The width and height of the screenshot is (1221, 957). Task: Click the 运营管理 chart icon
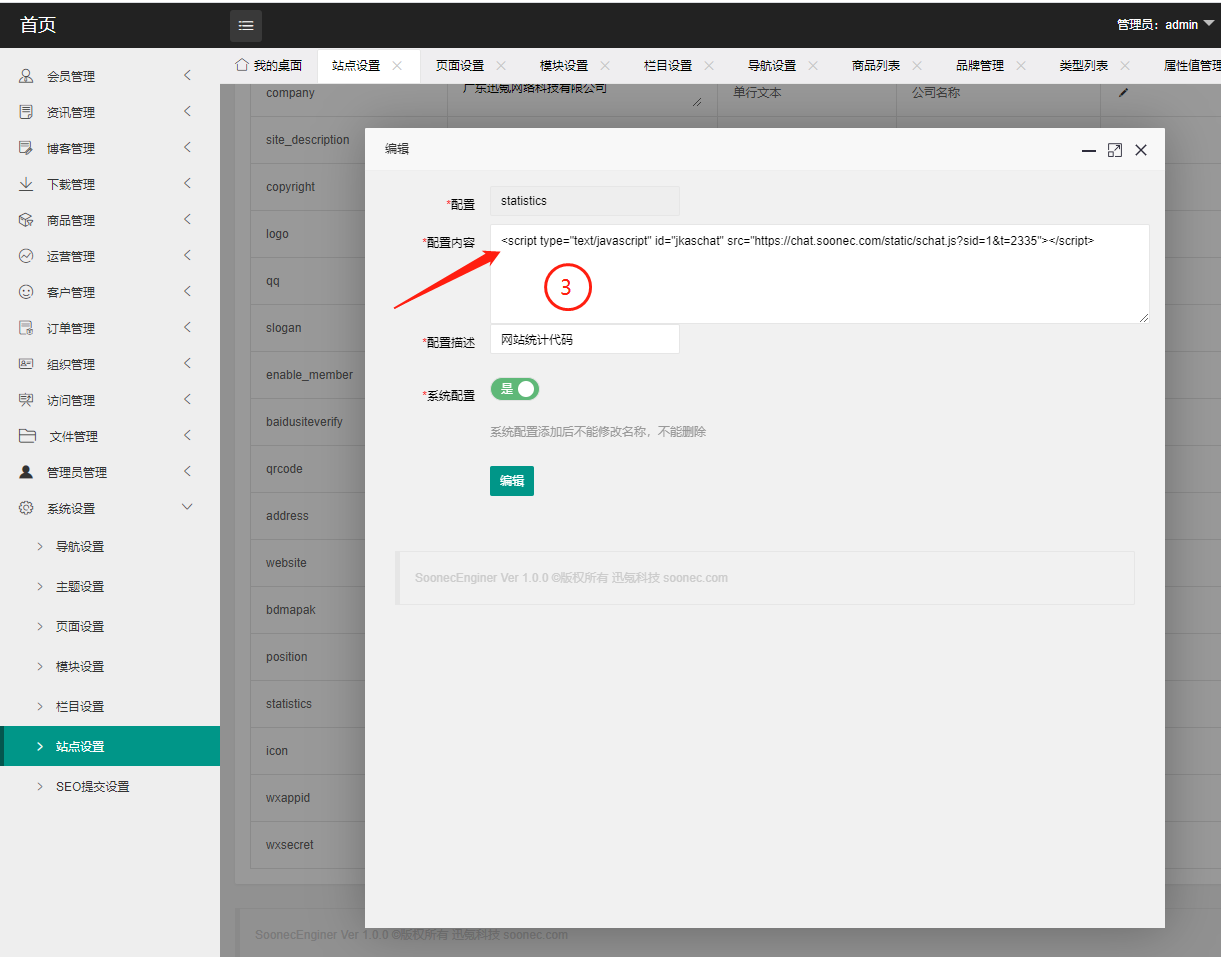[x=26, y=256]
